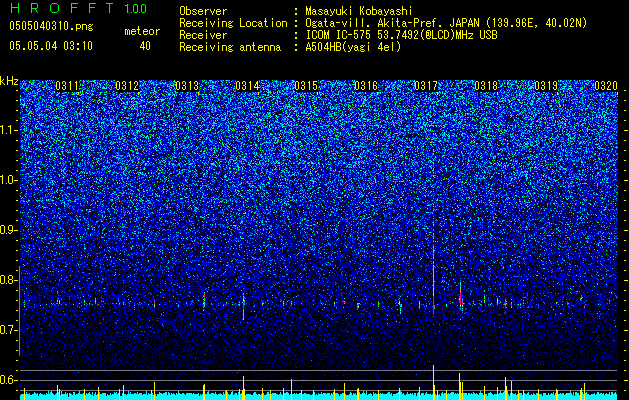Click the meteor echo just past 0314
The width and height of the screenshot is (629, 400).
(x=243, y=306)
